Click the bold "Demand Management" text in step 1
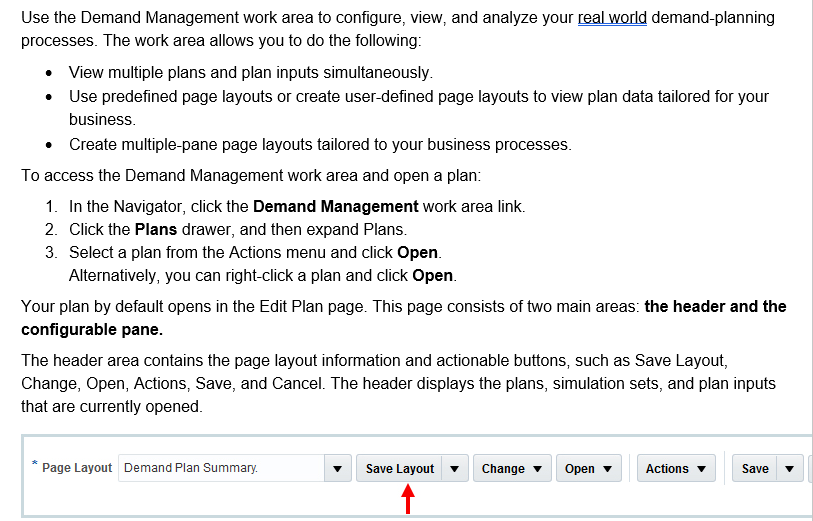 (x=335, y=206)
